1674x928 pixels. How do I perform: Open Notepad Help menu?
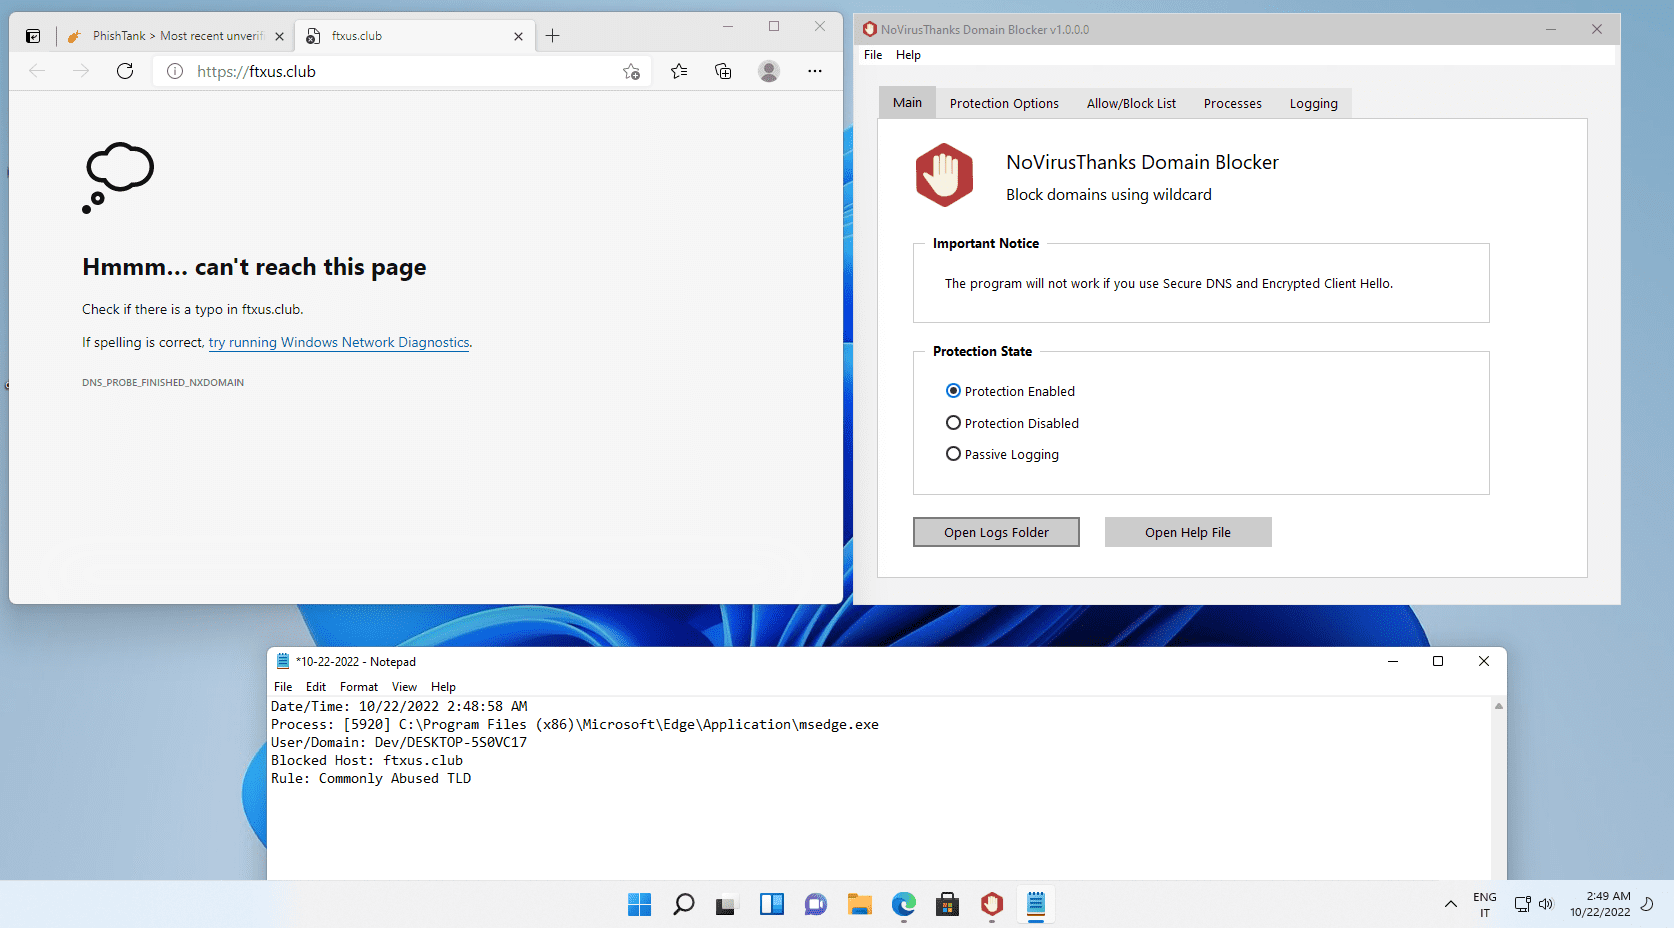443,687
